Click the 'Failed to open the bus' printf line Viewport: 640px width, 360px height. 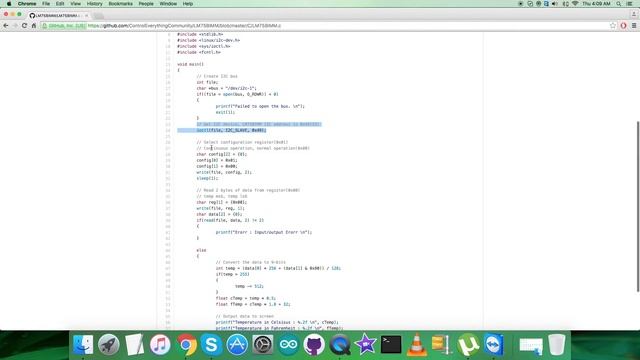[260, 106]
